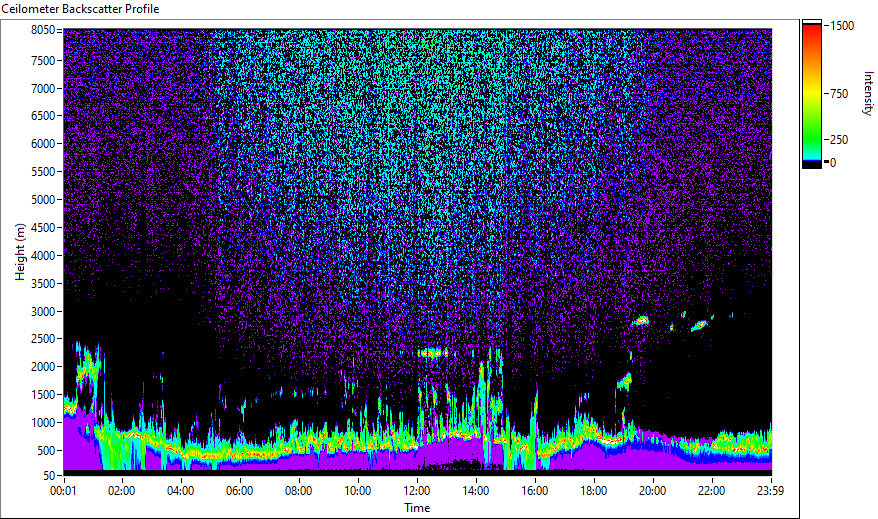Click the 50 height axis label

(x=49, y=475)
